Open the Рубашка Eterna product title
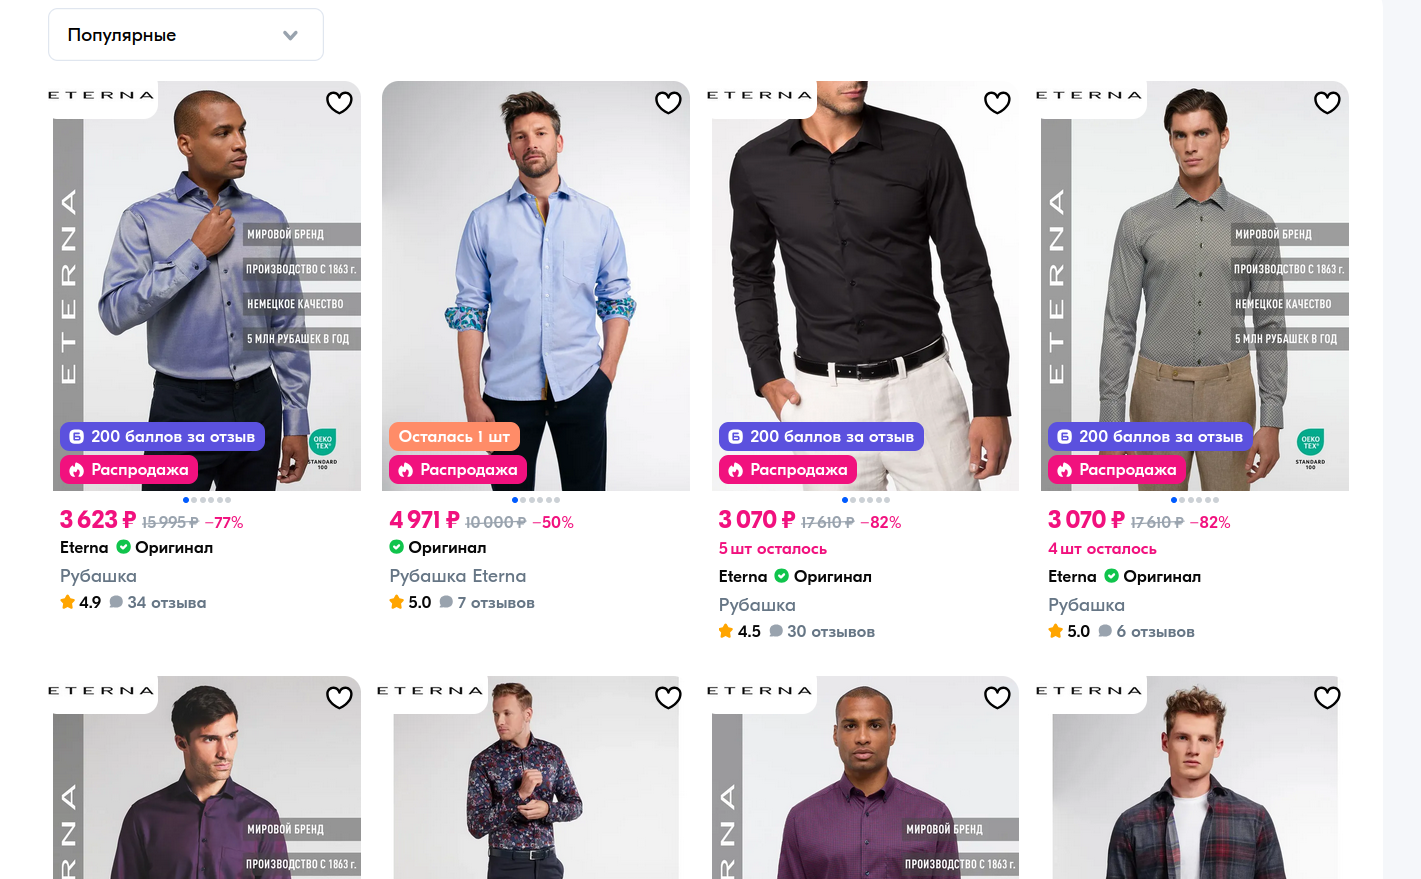Viewport: 1421px width, 879px height. [457, 576]
